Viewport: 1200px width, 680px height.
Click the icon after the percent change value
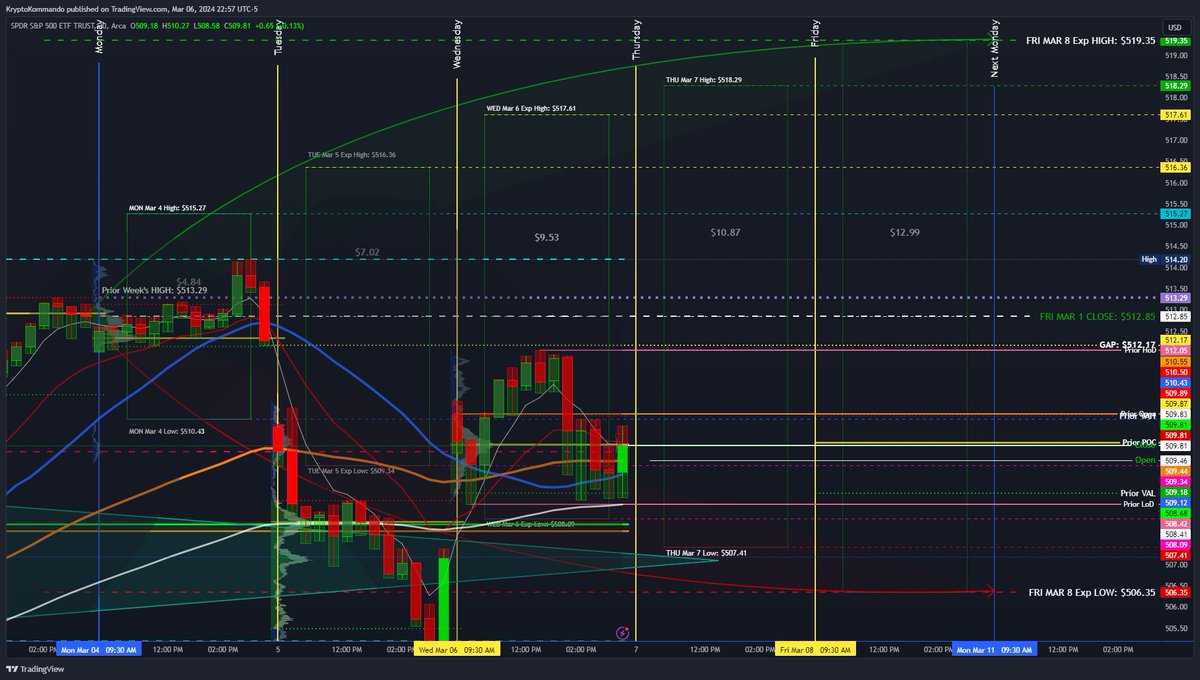click(x=310, y=27)
